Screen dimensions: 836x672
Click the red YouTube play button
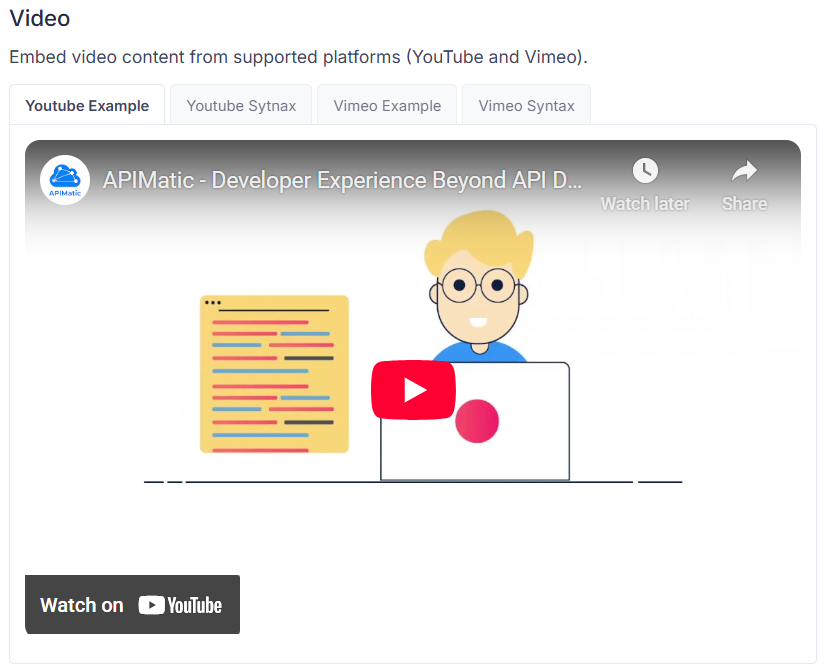coord(413,390)
